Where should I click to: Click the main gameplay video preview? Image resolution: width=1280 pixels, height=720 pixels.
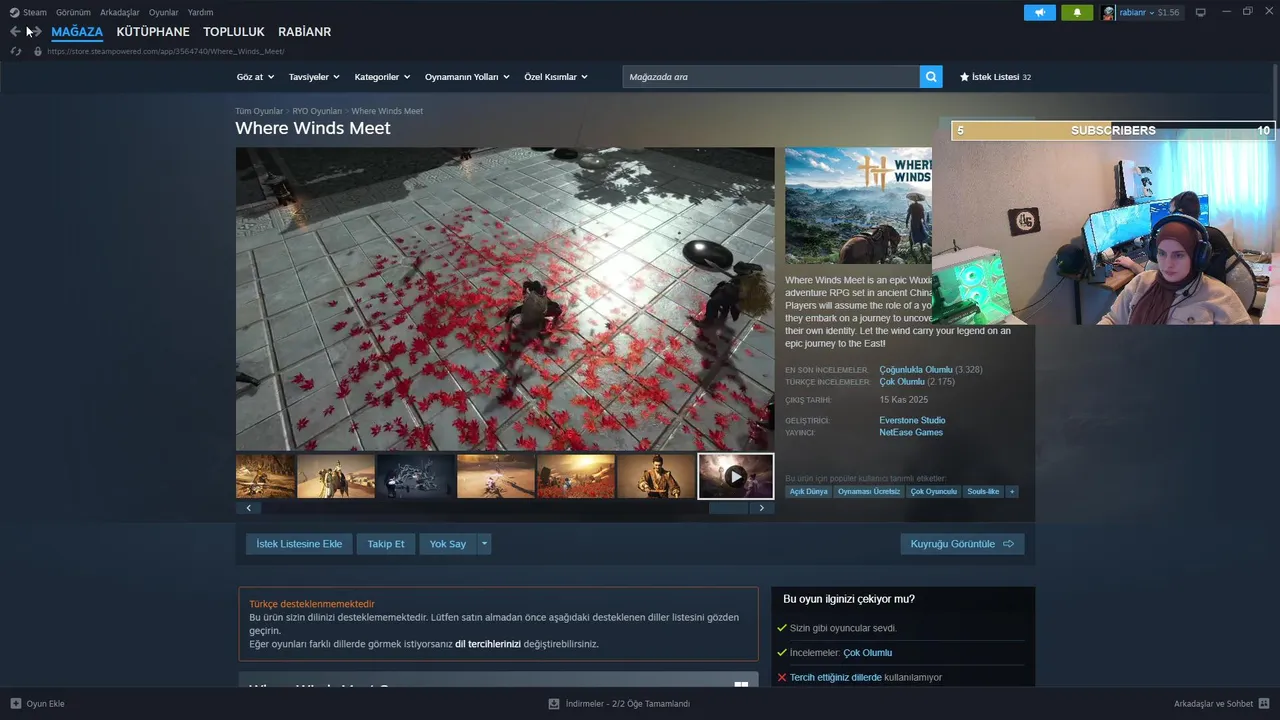click(505, 299)
